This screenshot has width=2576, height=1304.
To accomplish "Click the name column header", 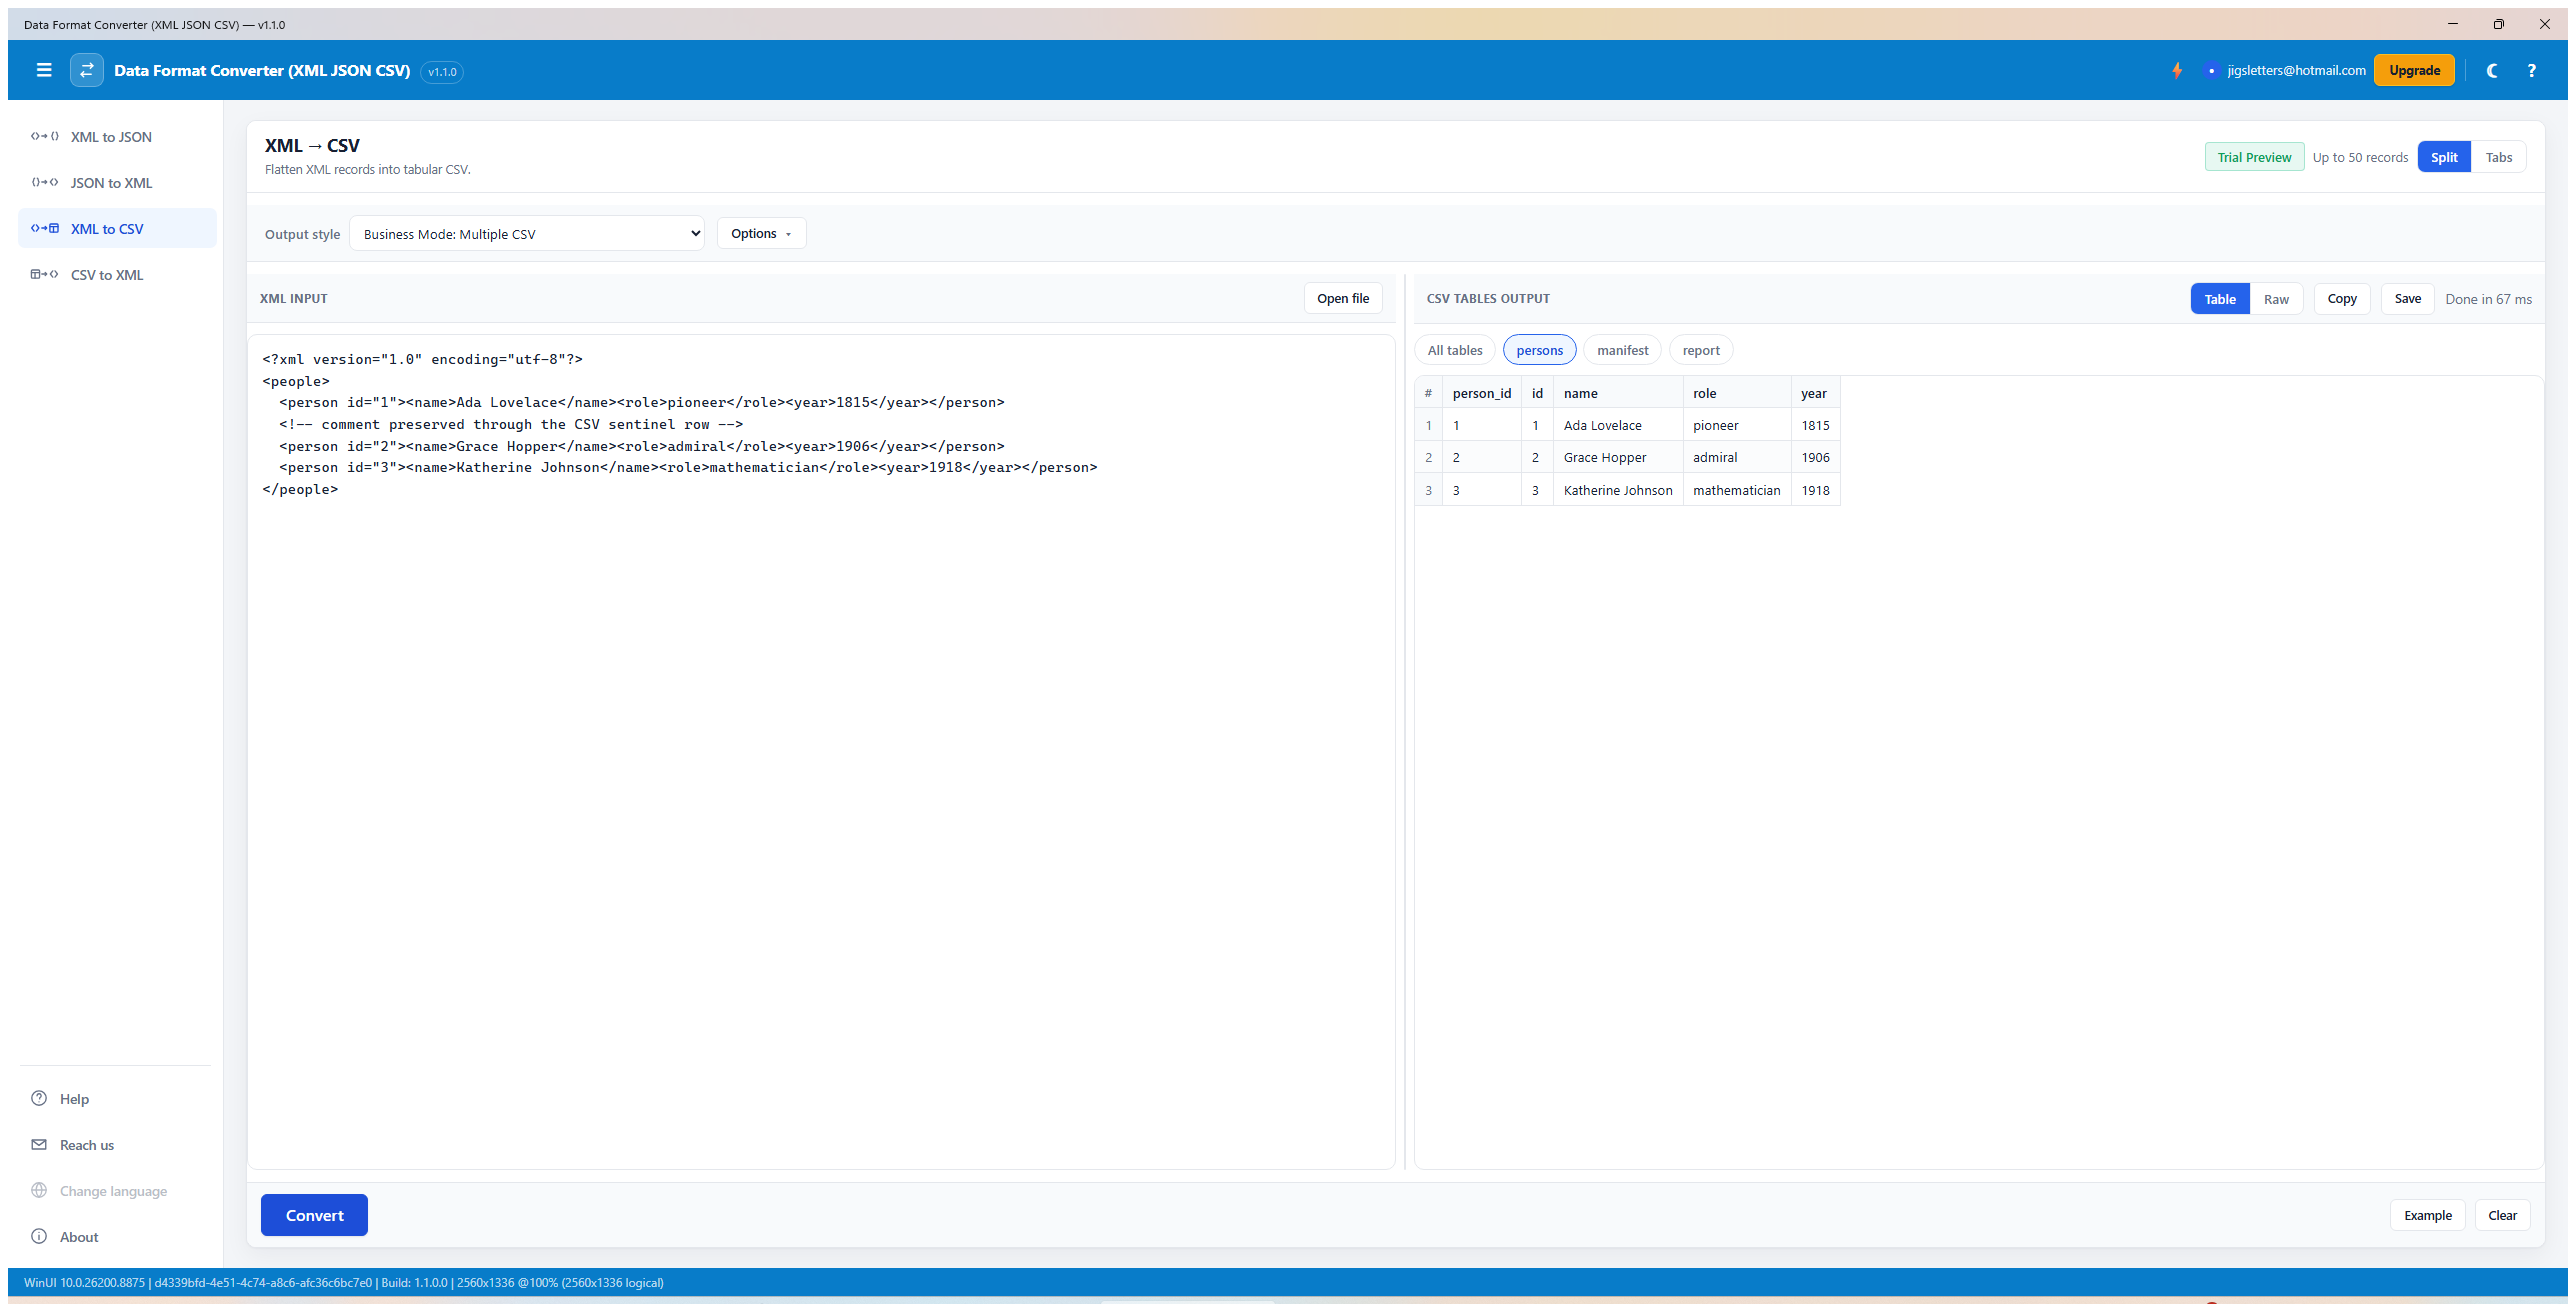I will [x=1618, y=393].
